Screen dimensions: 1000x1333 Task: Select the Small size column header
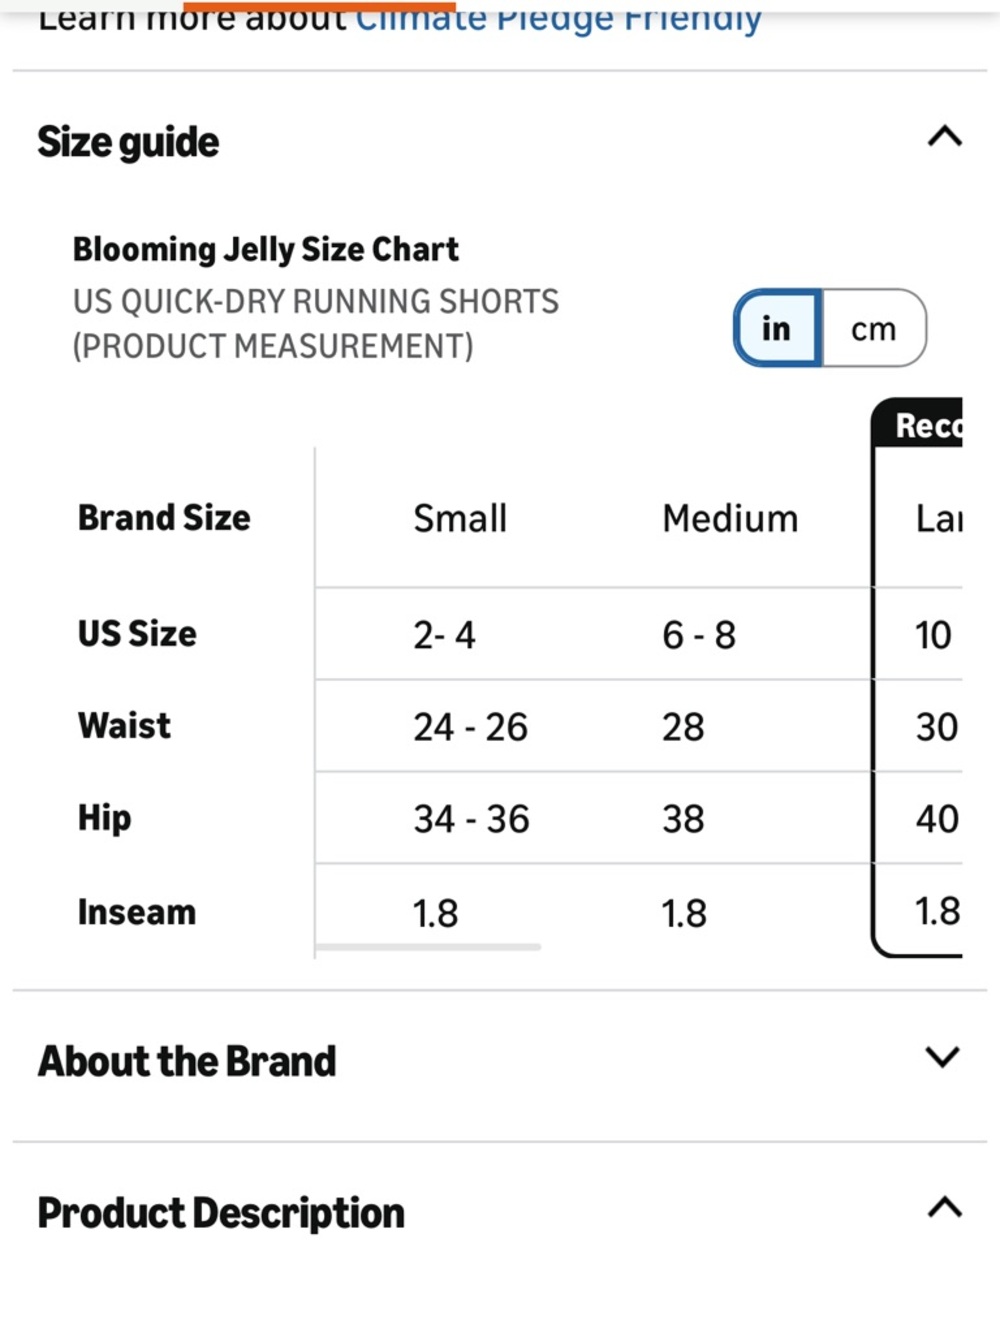(460, 518)
